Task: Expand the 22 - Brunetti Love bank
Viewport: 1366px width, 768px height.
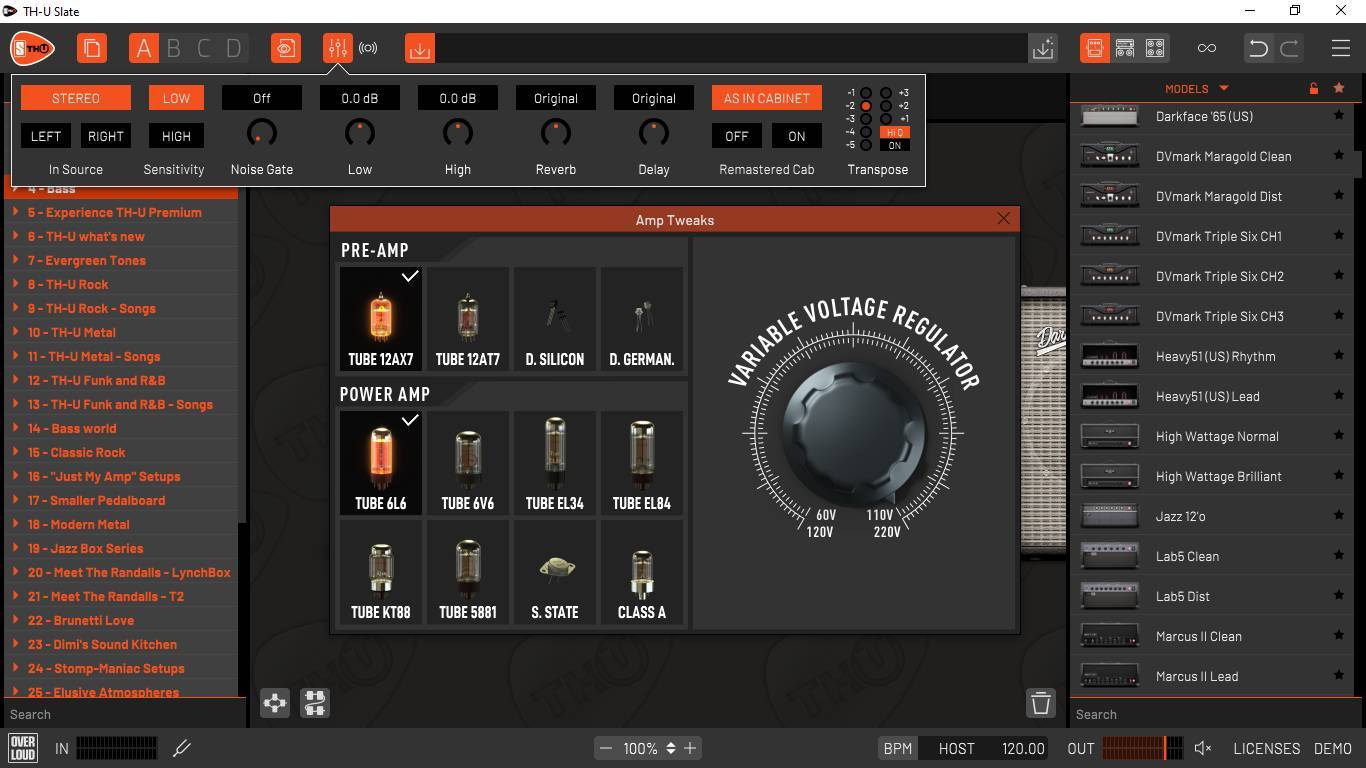Action: tap(16, 620)
